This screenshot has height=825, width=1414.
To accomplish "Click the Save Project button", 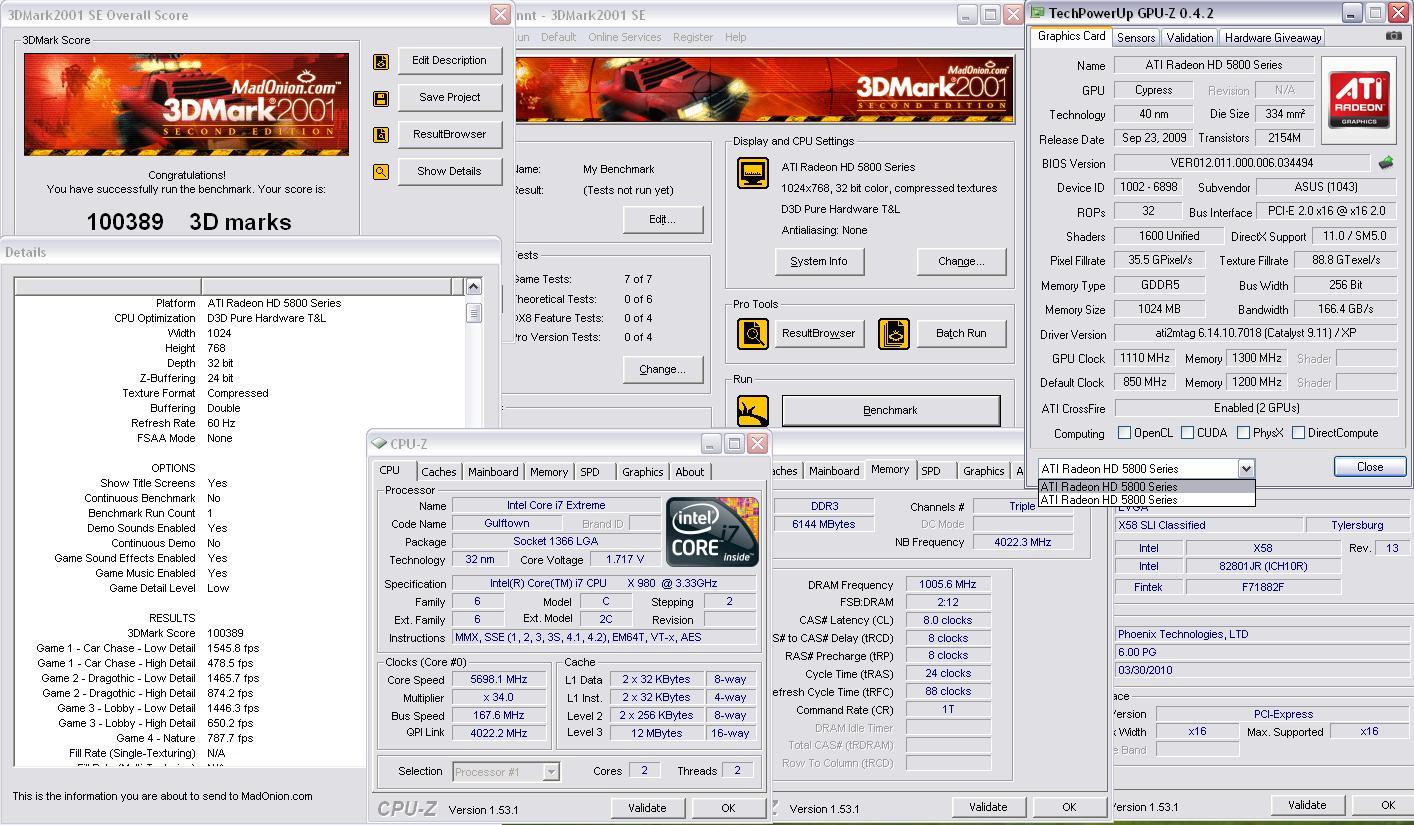I will coord(449,98).
